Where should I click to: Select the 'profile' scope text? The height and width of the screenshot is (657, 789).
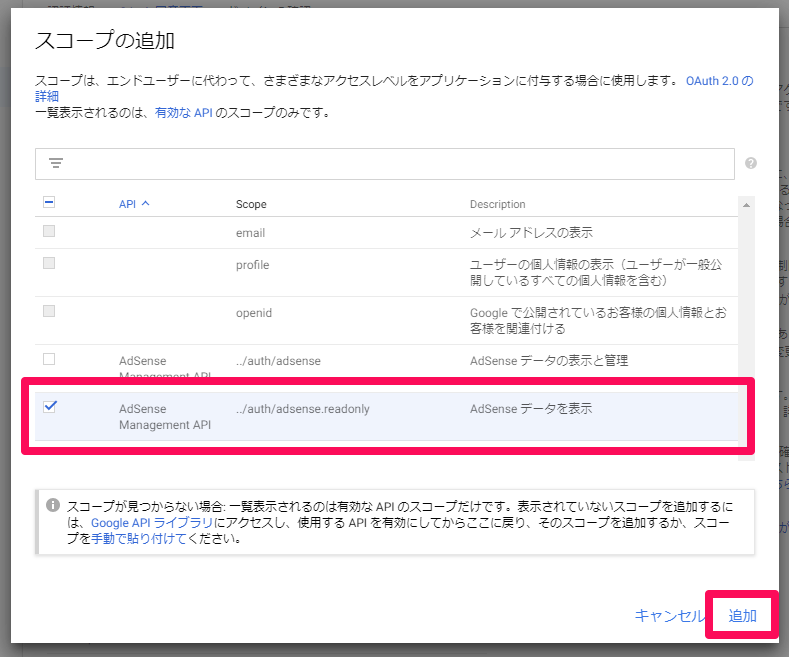click(252, 265)
